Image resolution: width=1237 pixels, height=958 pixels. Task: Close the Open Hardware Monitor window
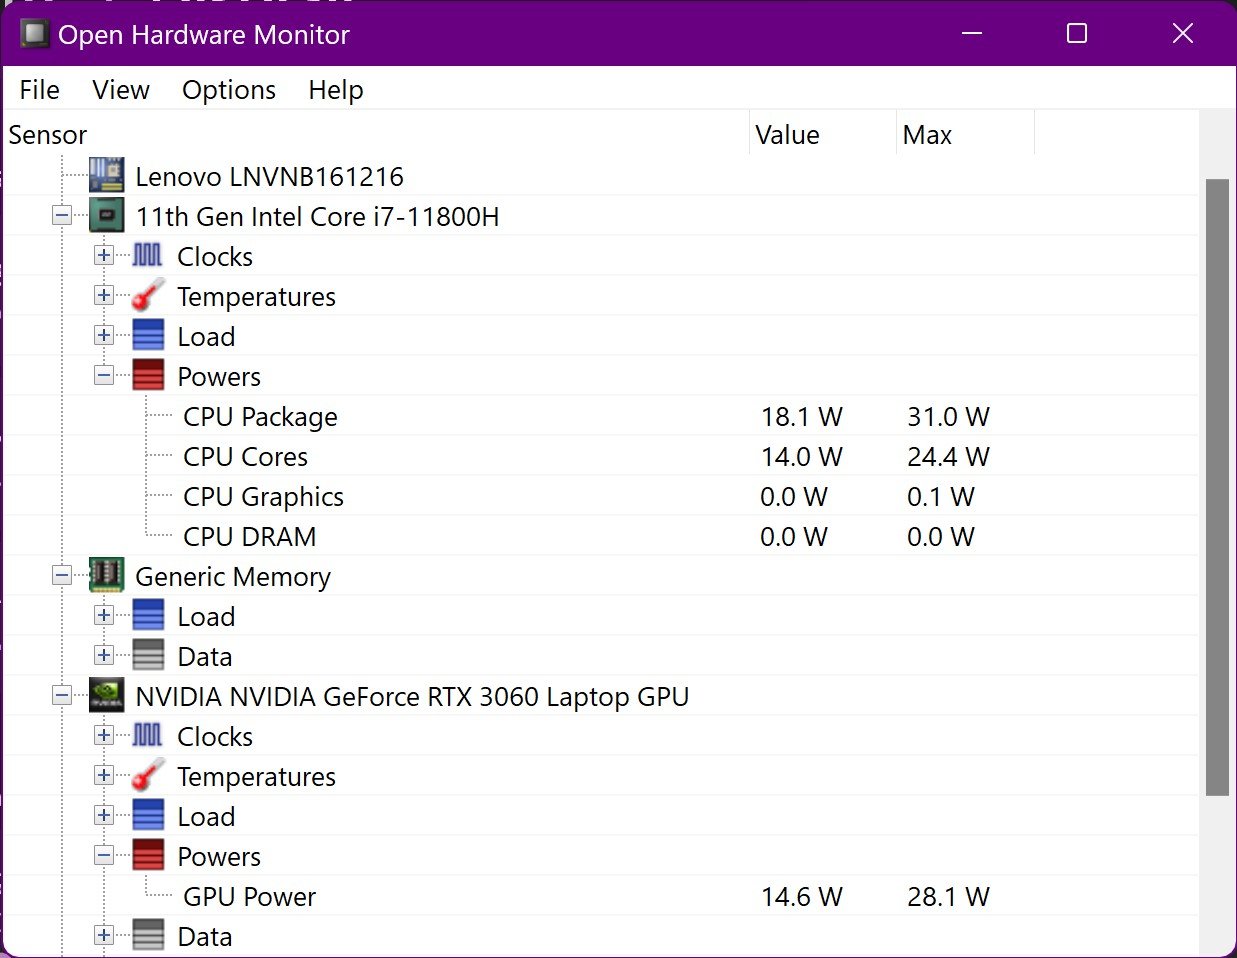click(1183, 33)
